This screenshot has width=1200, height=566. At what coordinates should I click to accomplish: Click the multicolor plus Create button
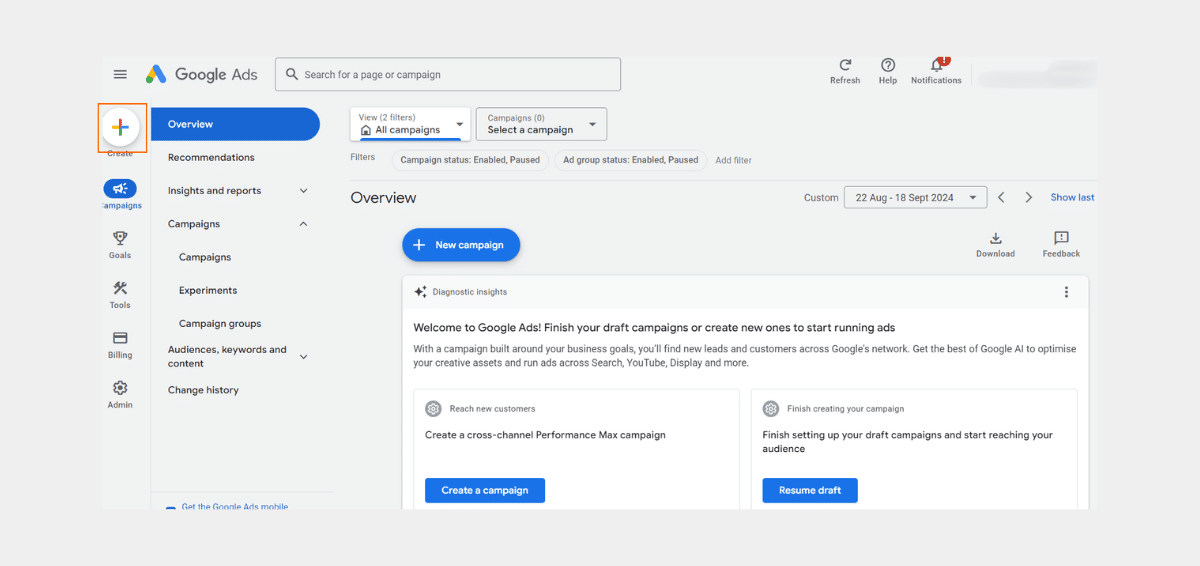[x=120, y=127]
